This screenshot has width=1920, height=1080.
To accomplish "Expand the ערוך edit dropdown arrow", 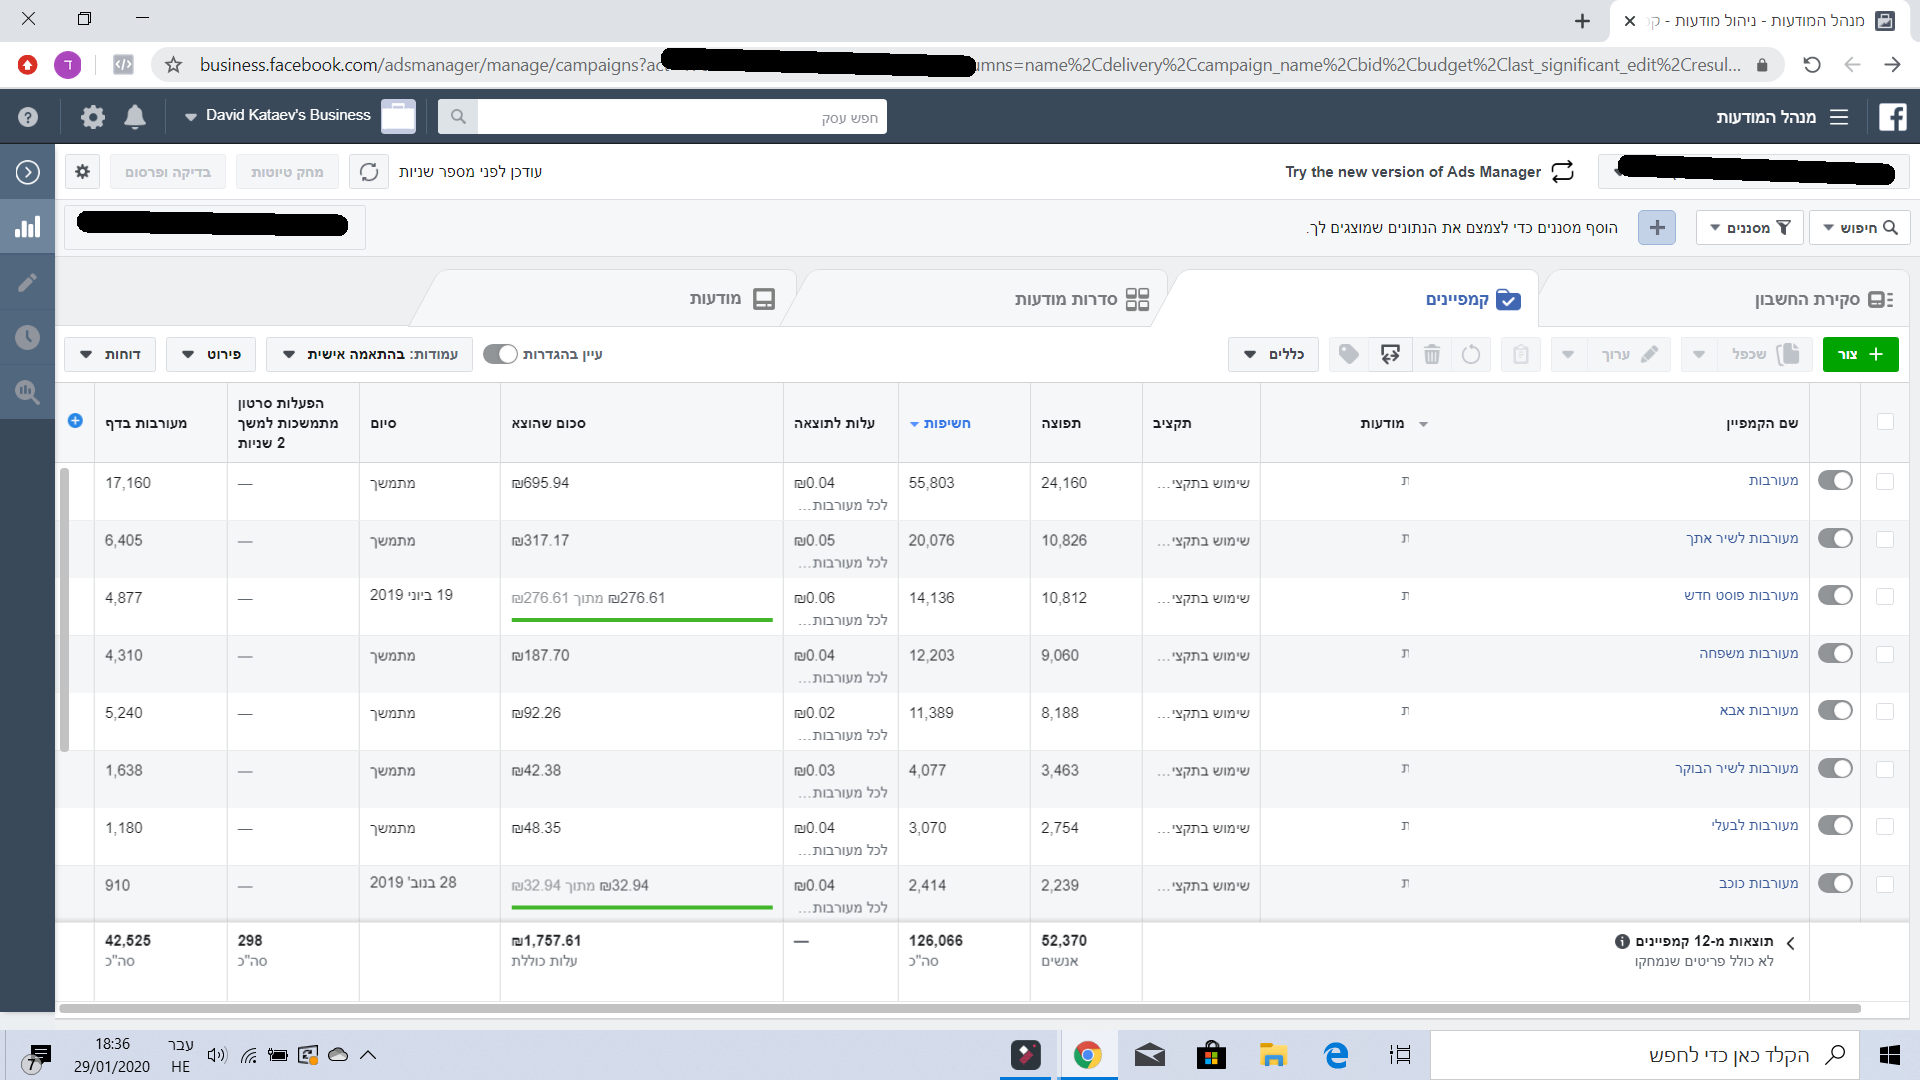I will (x=1568, y=354).
